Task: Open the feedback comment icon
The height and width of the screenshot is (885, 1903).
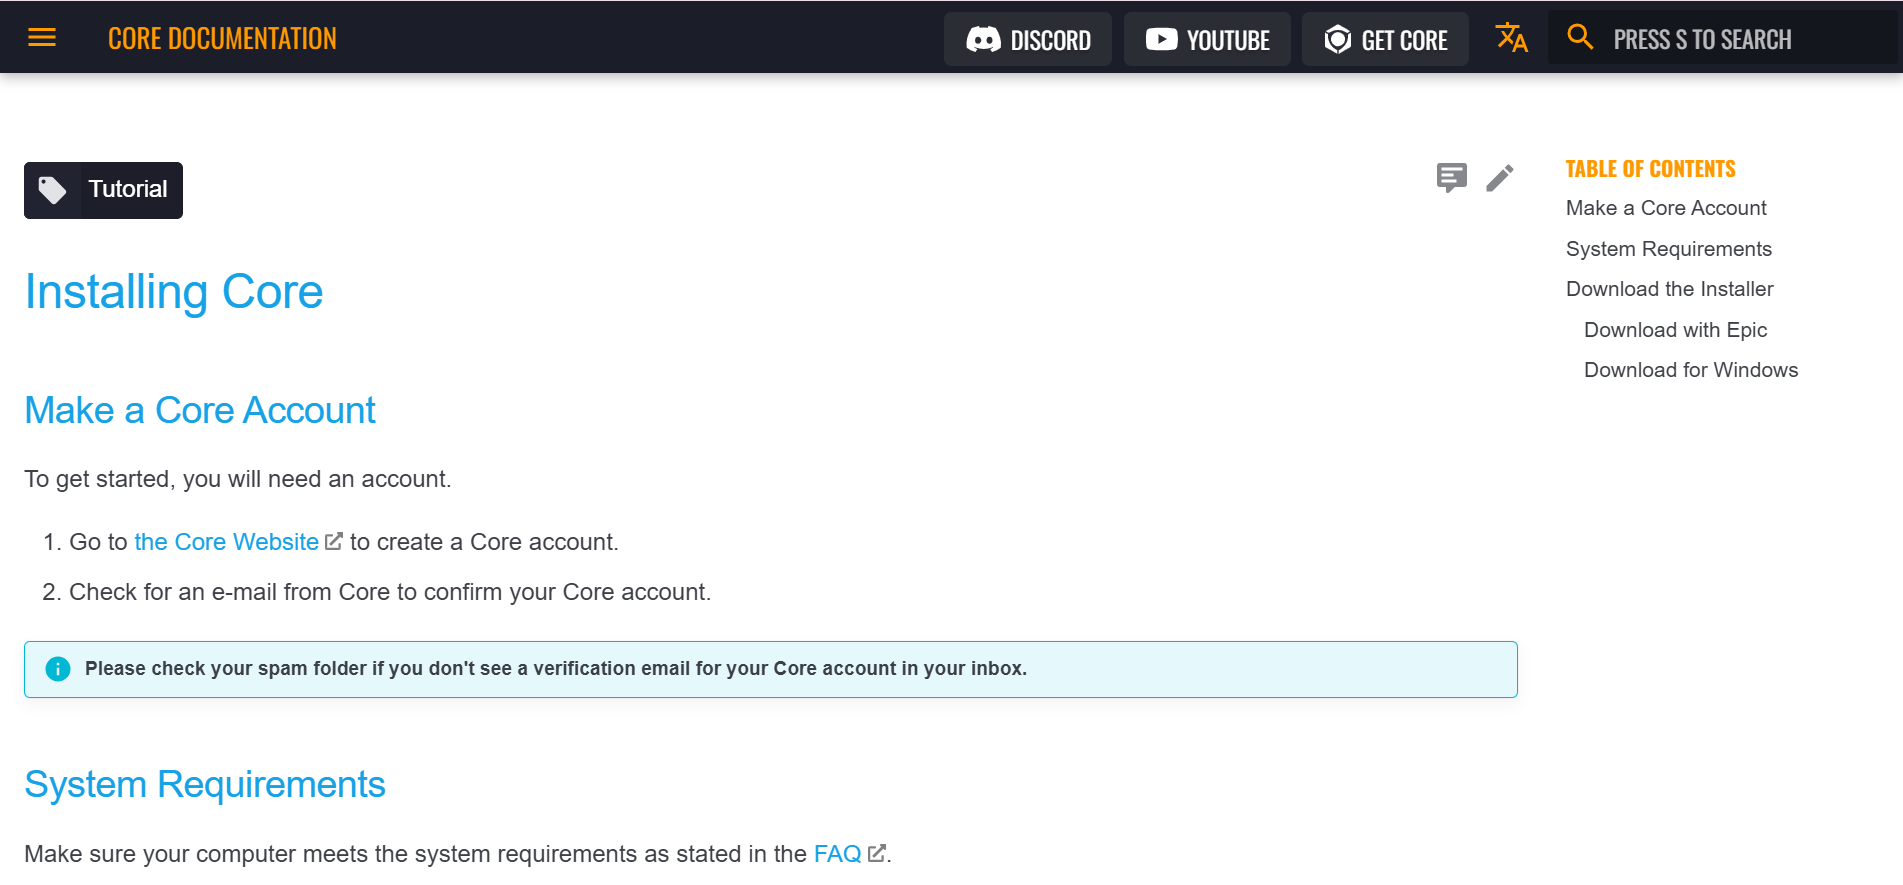Action: point(1452,178)
